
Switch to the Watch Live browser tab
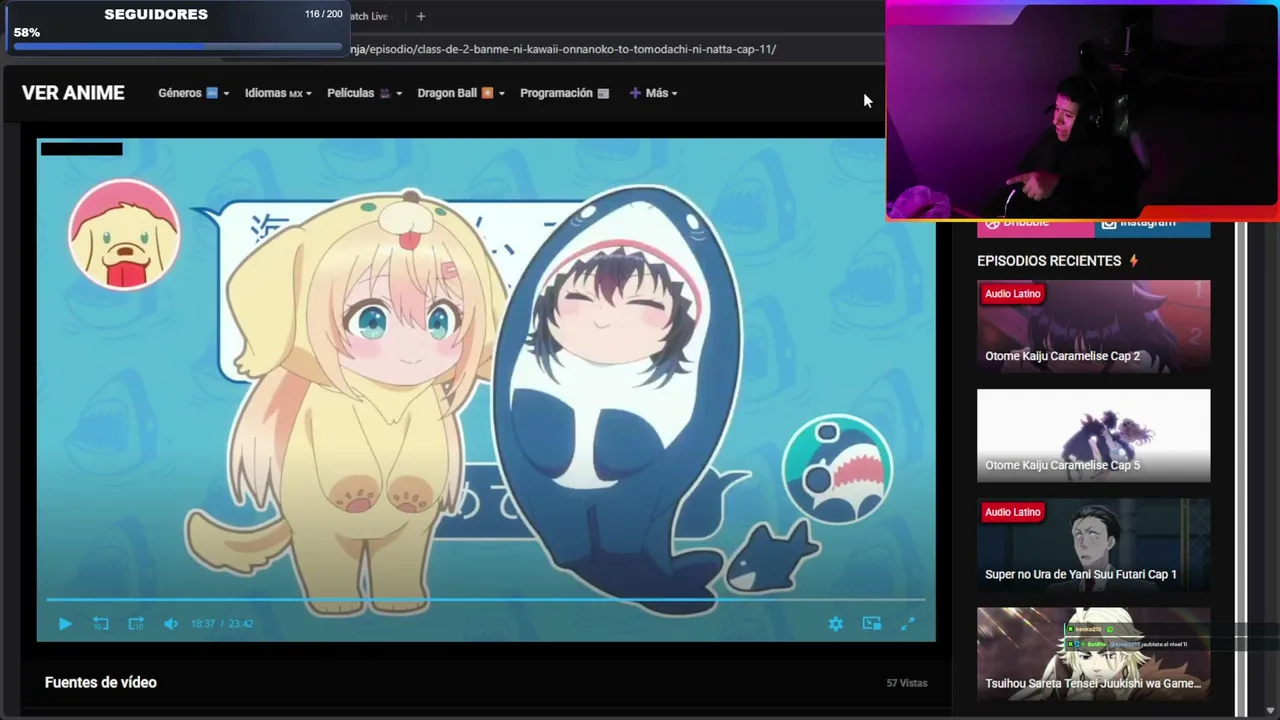pyautogui.click(x=367, y=16)
